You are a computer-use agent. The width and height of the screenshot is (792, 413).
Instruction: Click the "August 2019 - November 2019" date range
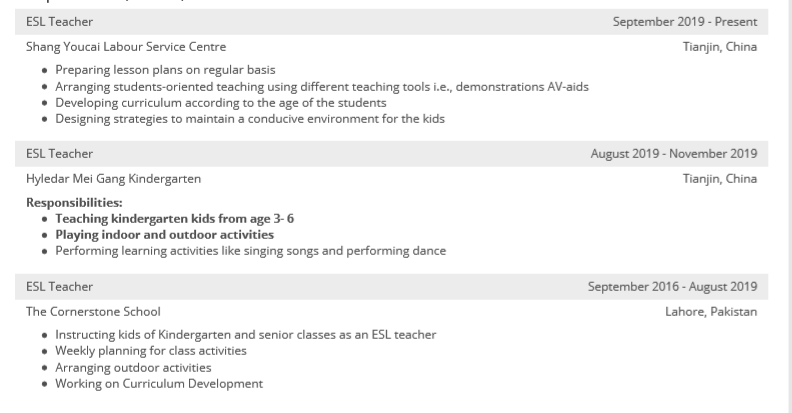point(672,154)
